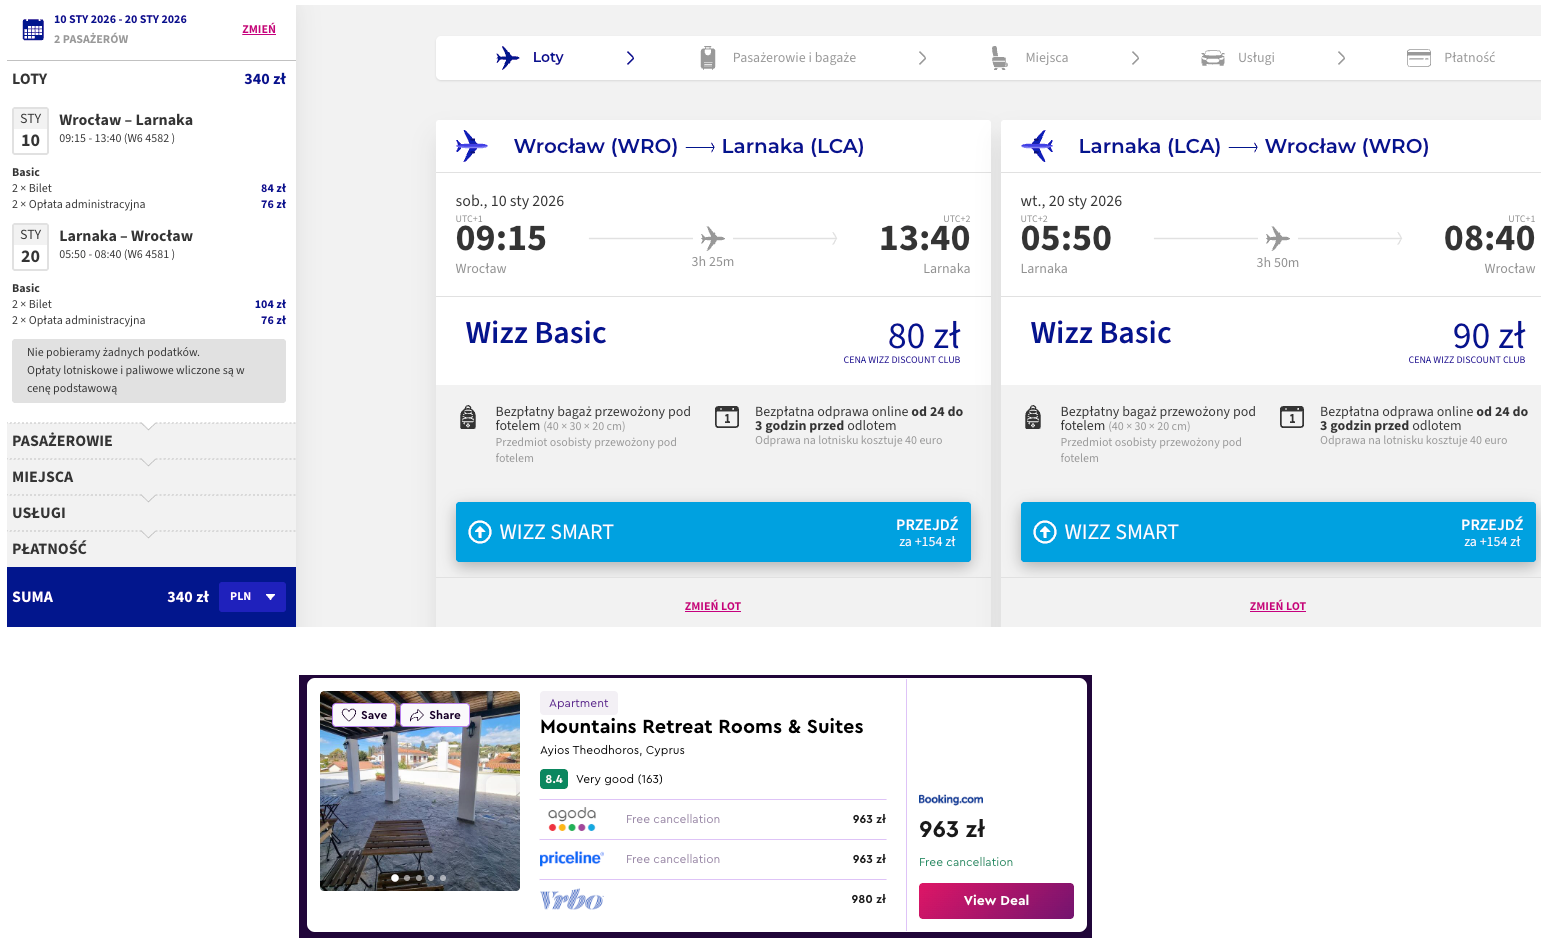The width and height of the screenshot is (1541, 939).
Task: Click the ZMIEŃ link for dates
Action: click(x=259, y=29)
